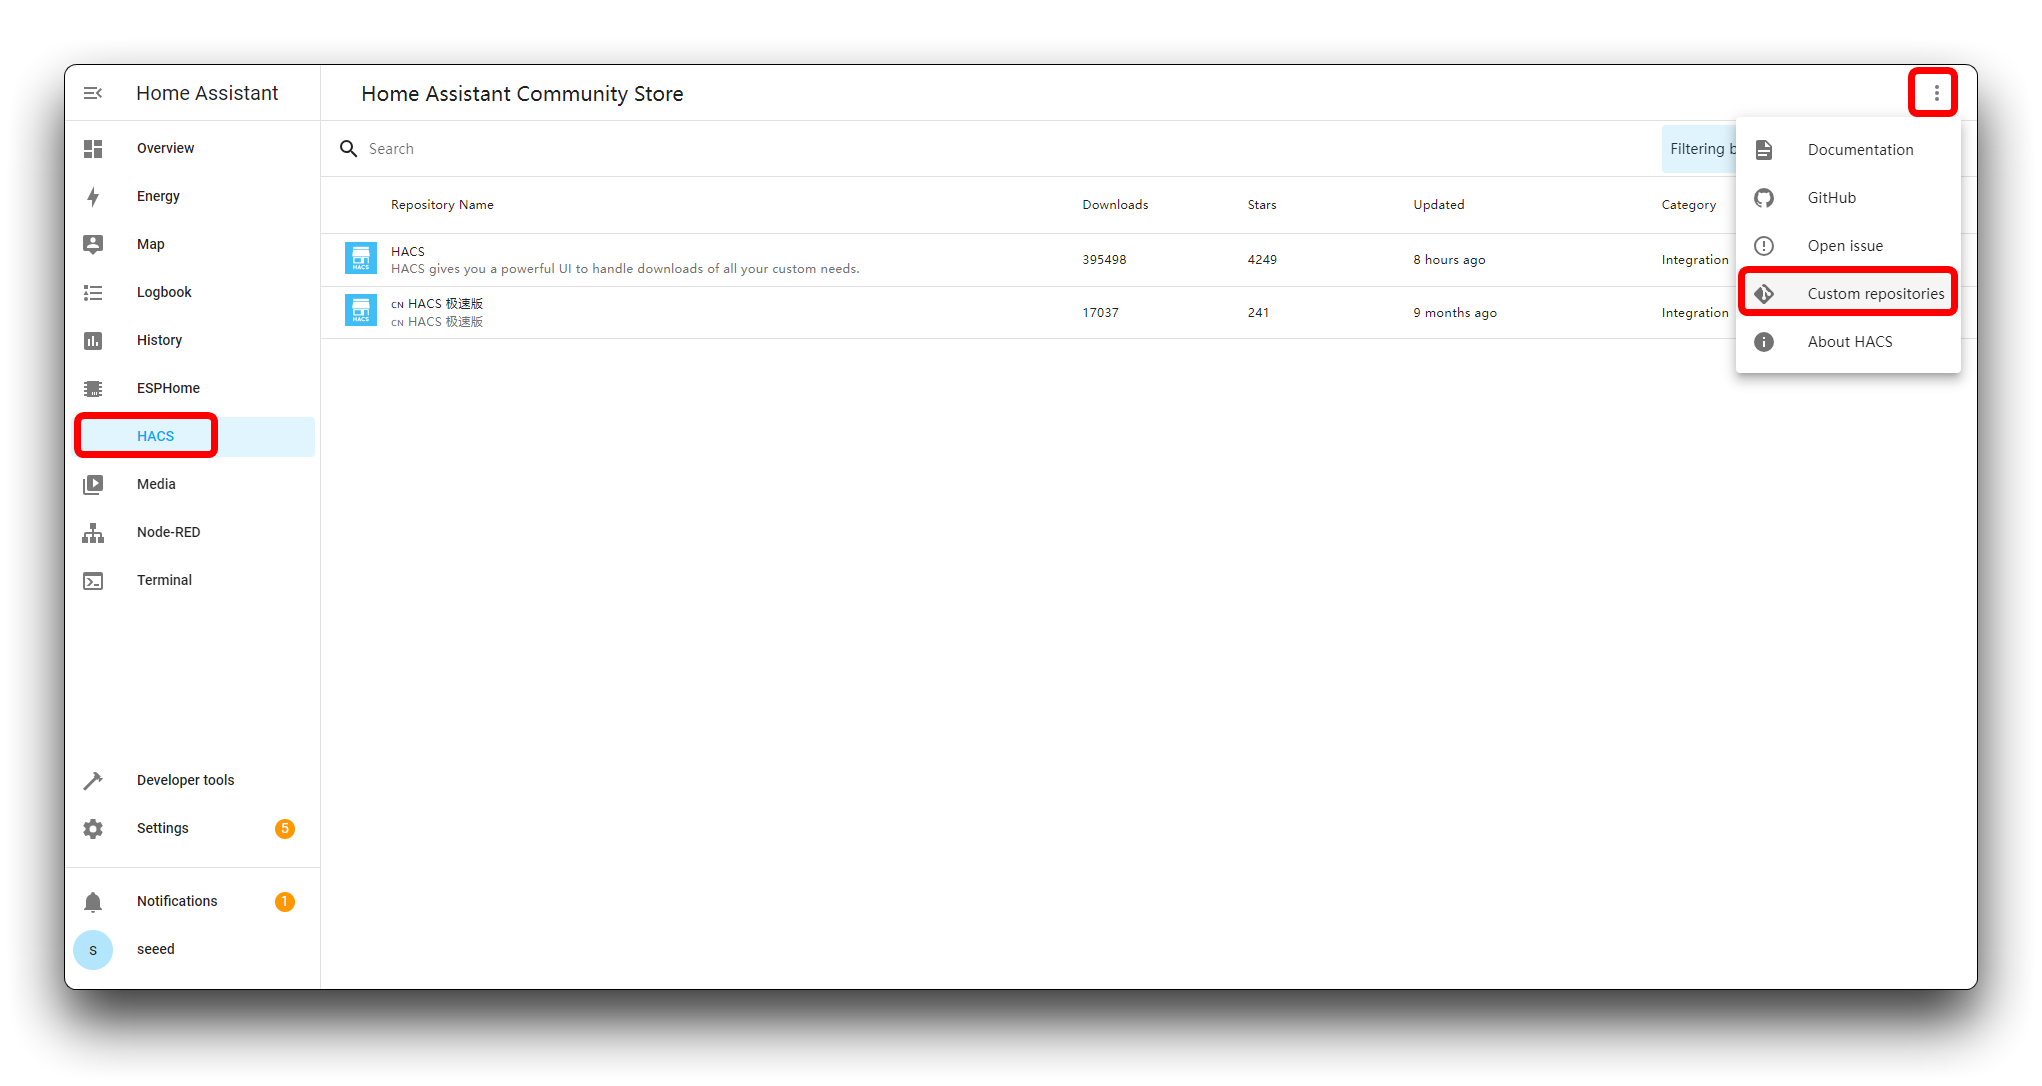Sort by Downloads column header
Screen dimensions: 2042x1086
pyautogui.click(x=1115, y=204)
